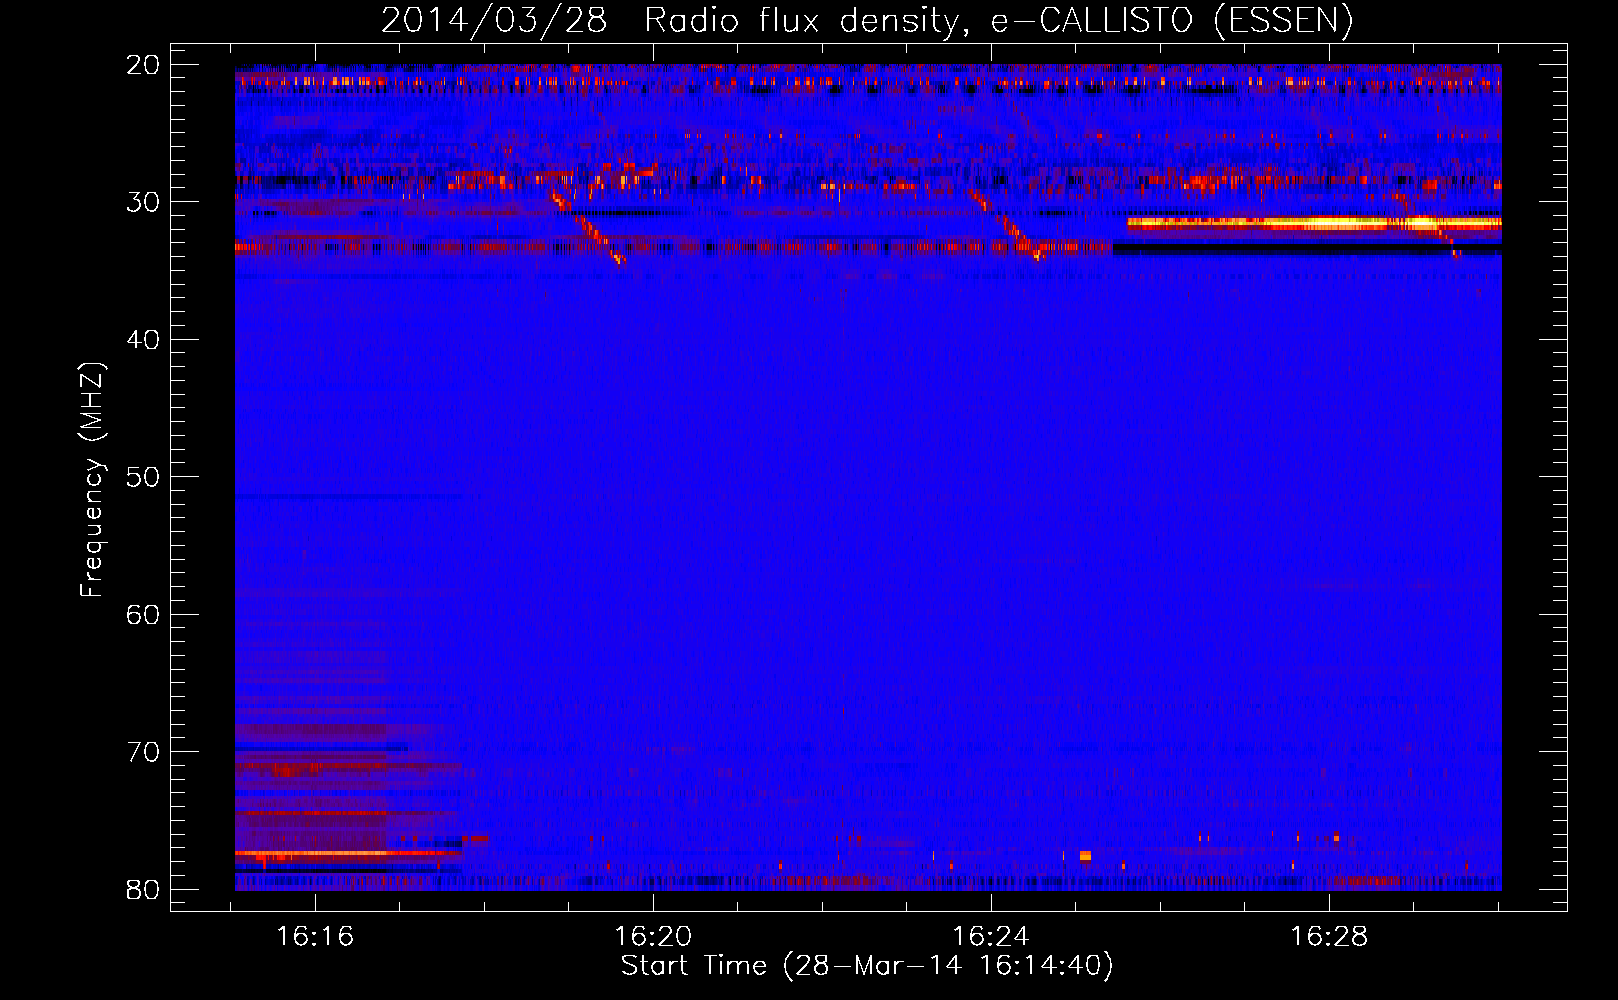The image size is (1618, 1000).
Task: Click the '20' frequency tick label
Action: 144,65
